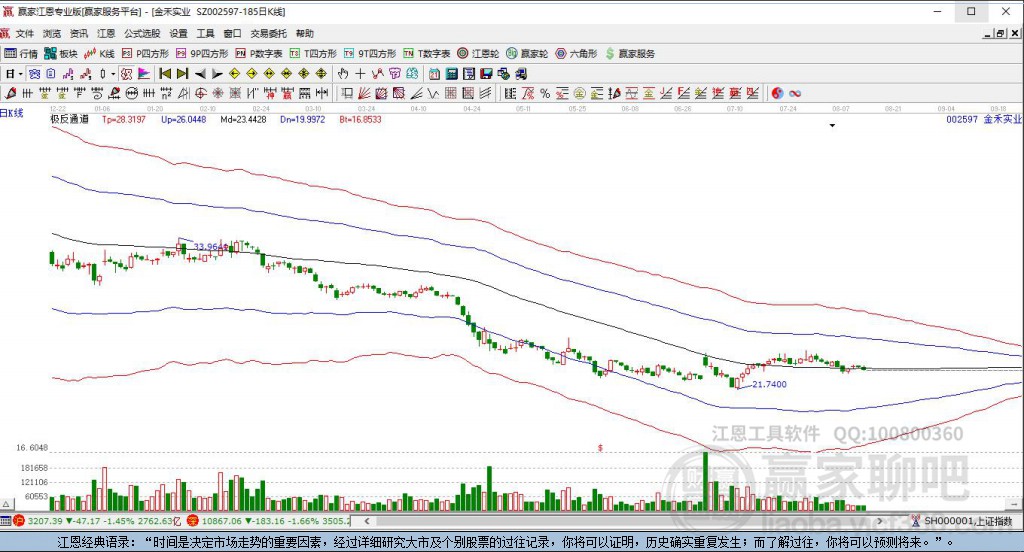Jump to the last bar icon
This screenshot has height=552, width=1024.
182,74
